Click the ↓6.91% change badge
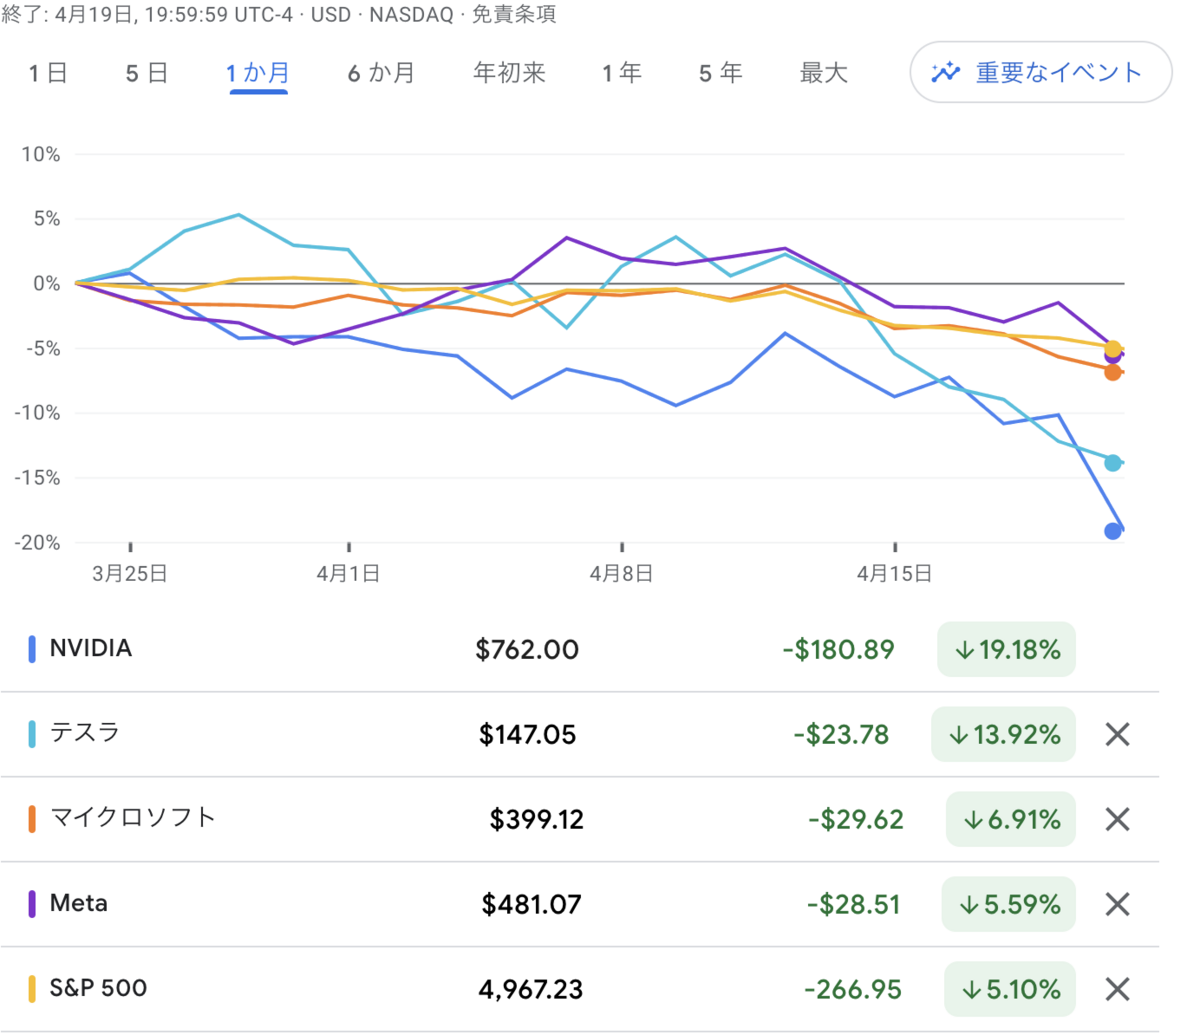 point(1011,819)
